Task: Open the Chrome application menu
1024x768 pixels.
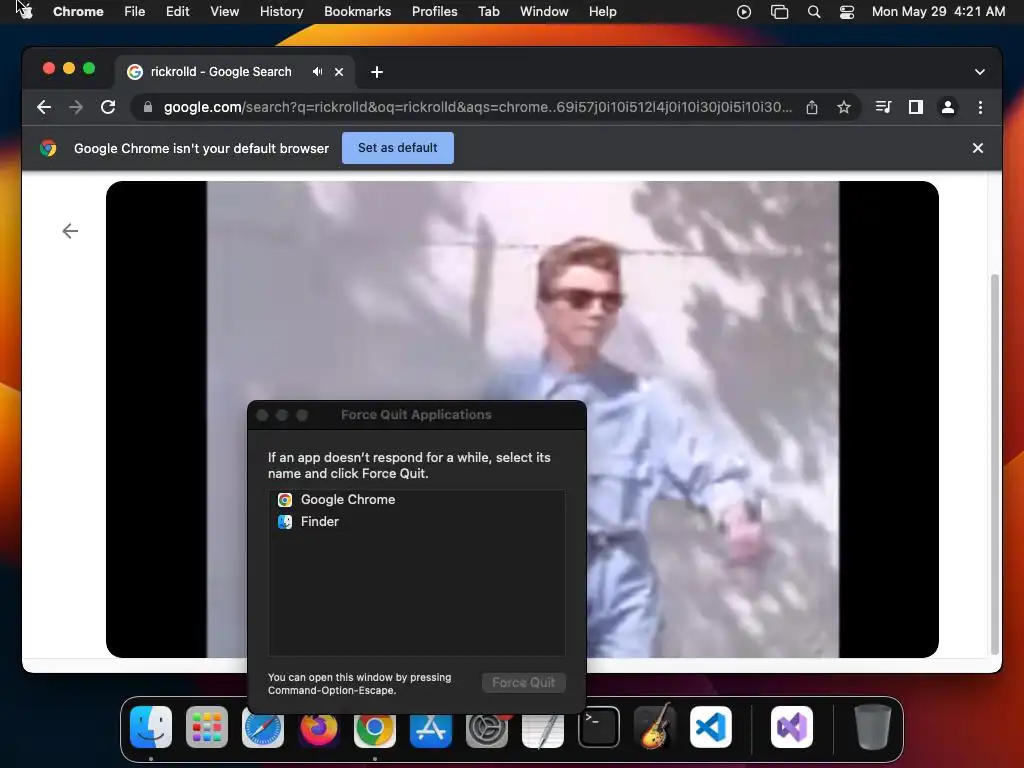Action: [x=78, y=11]
